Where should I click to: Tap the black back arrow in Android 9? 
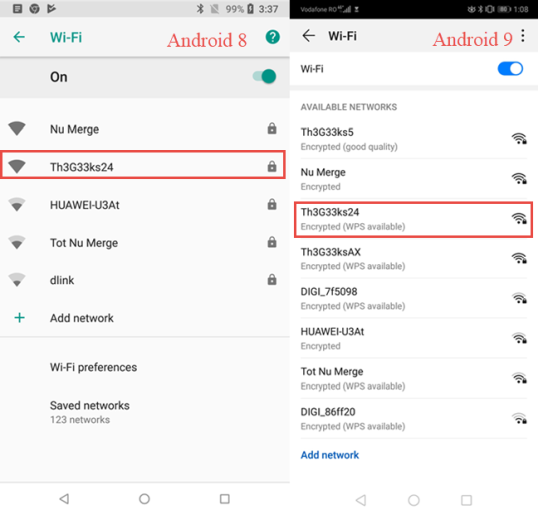coord(308,36)
